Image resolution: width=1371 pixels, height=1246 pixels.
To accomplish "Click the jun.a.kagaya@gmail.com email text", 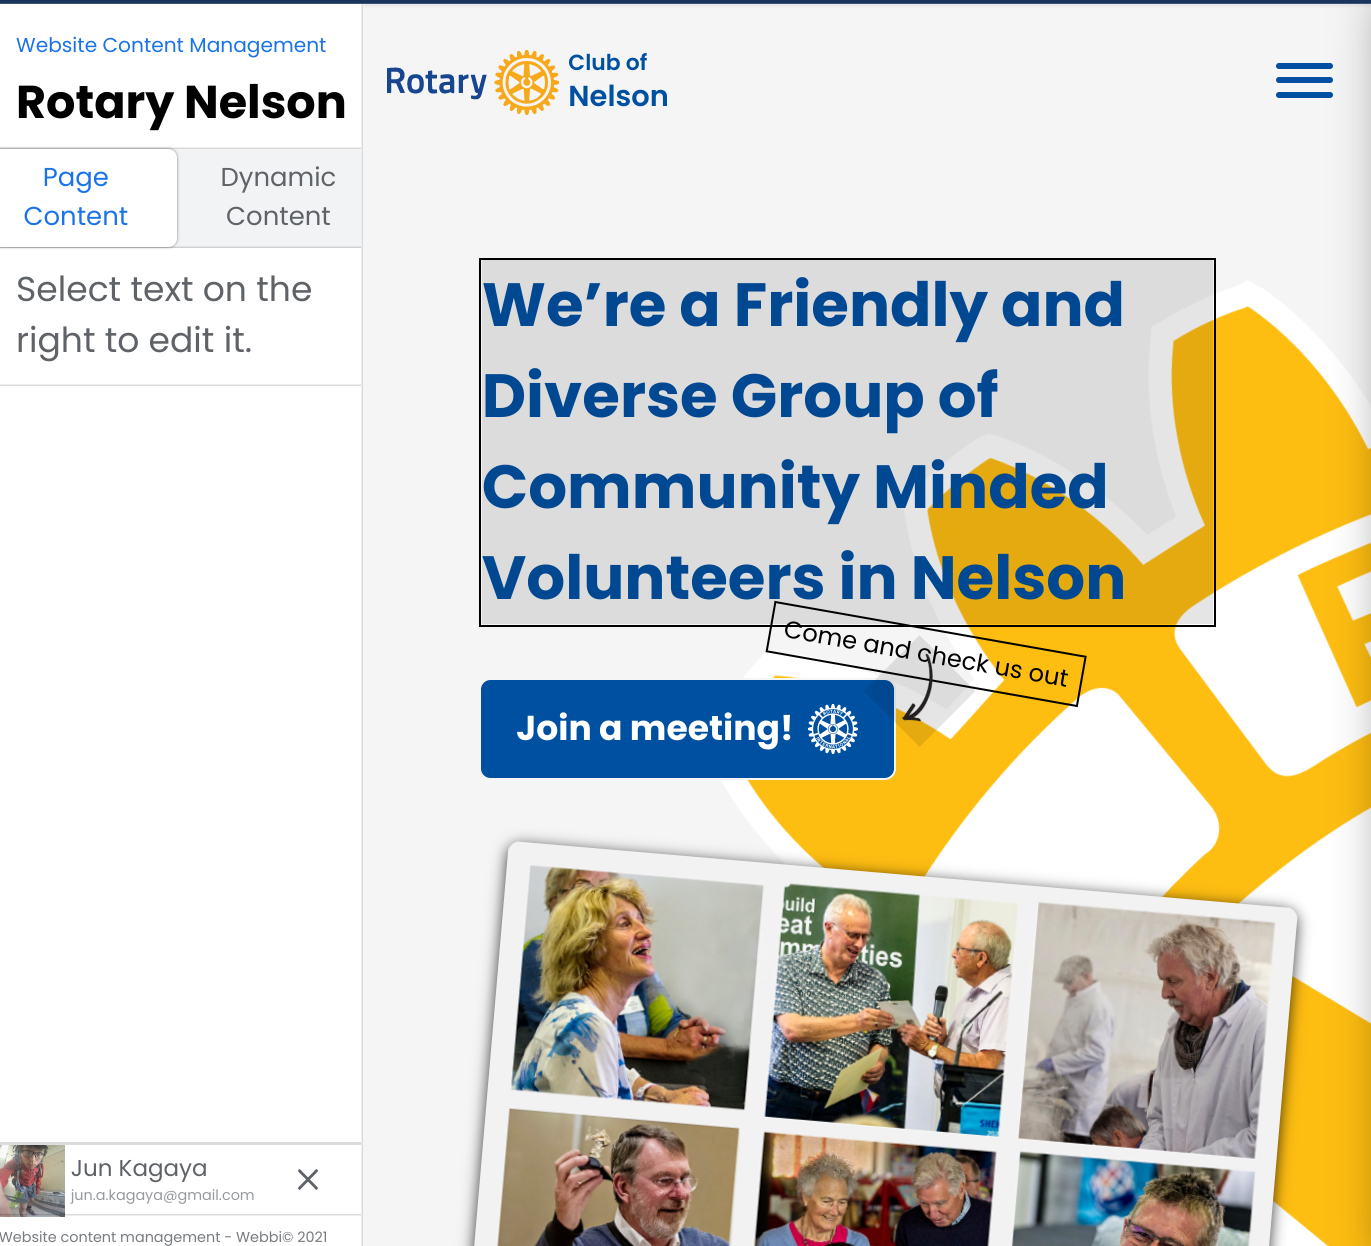I will (162, 1195).
